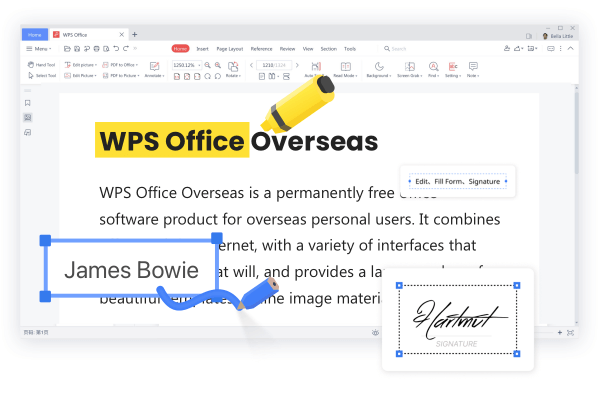Click the Screen Grab icon
600x400 pixels.
pos(409,67)
